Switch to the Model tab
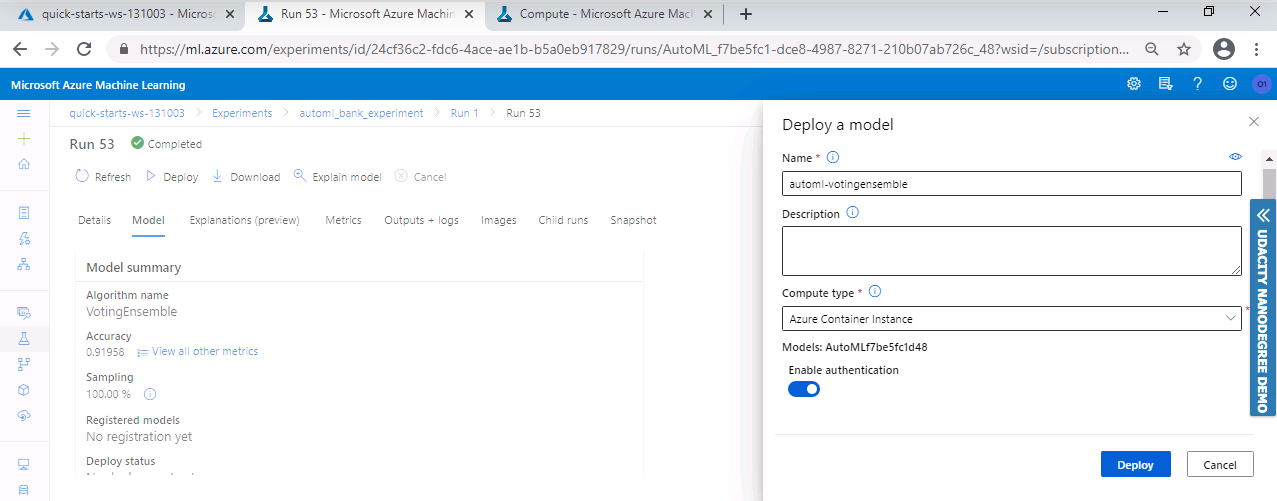Screen dimensions: 1277x501 (148, 220)
